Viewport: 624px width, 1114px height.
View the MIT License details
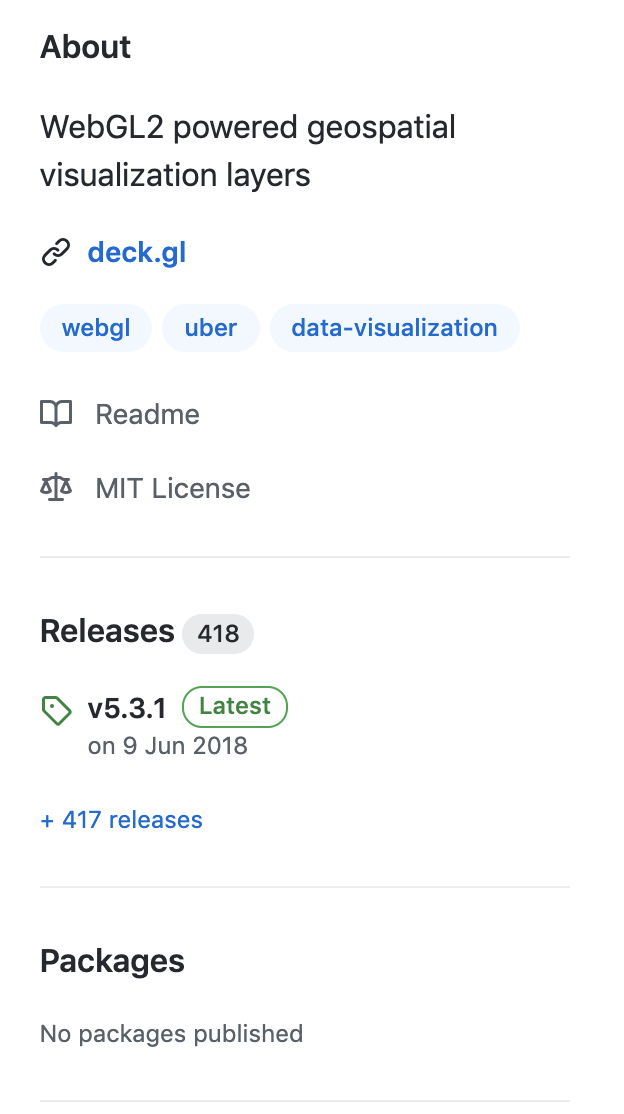point(172,487)
